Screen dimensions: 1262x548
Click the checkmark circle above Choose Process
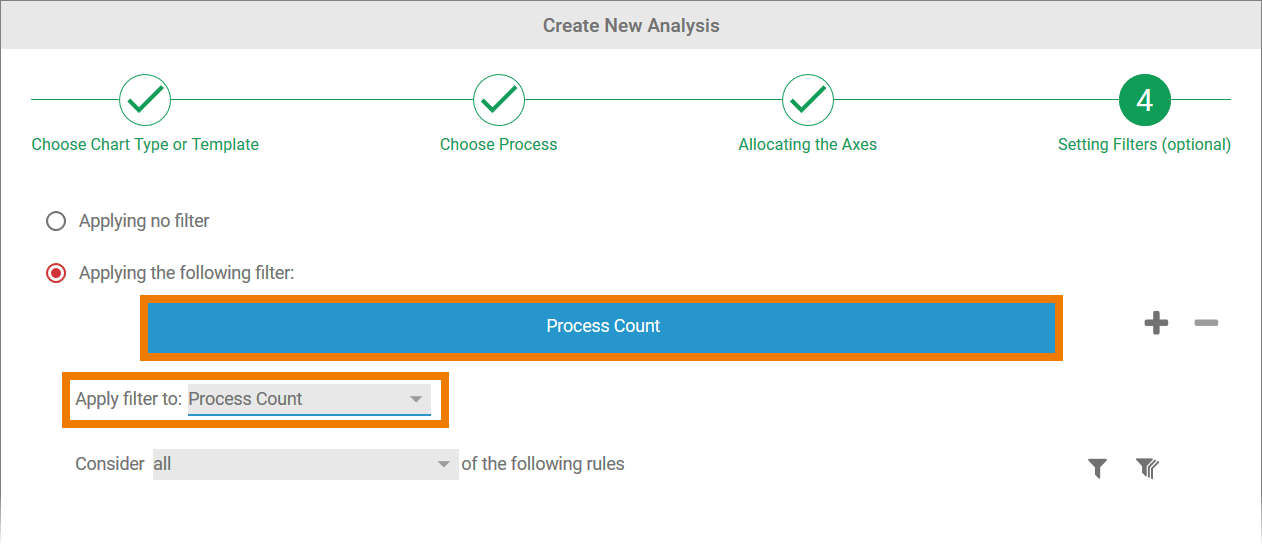click(499, 99)
